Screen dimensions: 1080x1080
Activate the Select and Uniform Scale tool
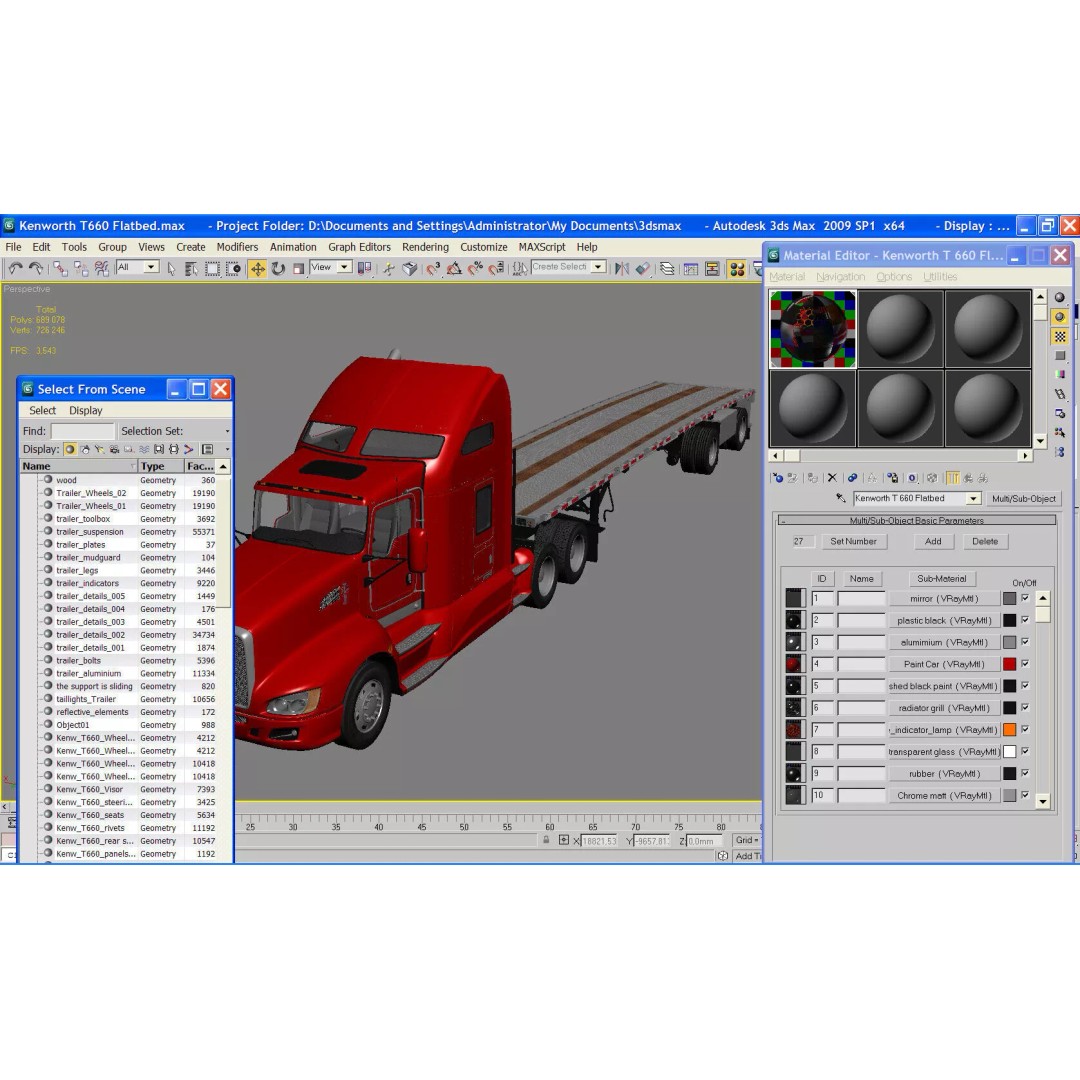[298, 269]
